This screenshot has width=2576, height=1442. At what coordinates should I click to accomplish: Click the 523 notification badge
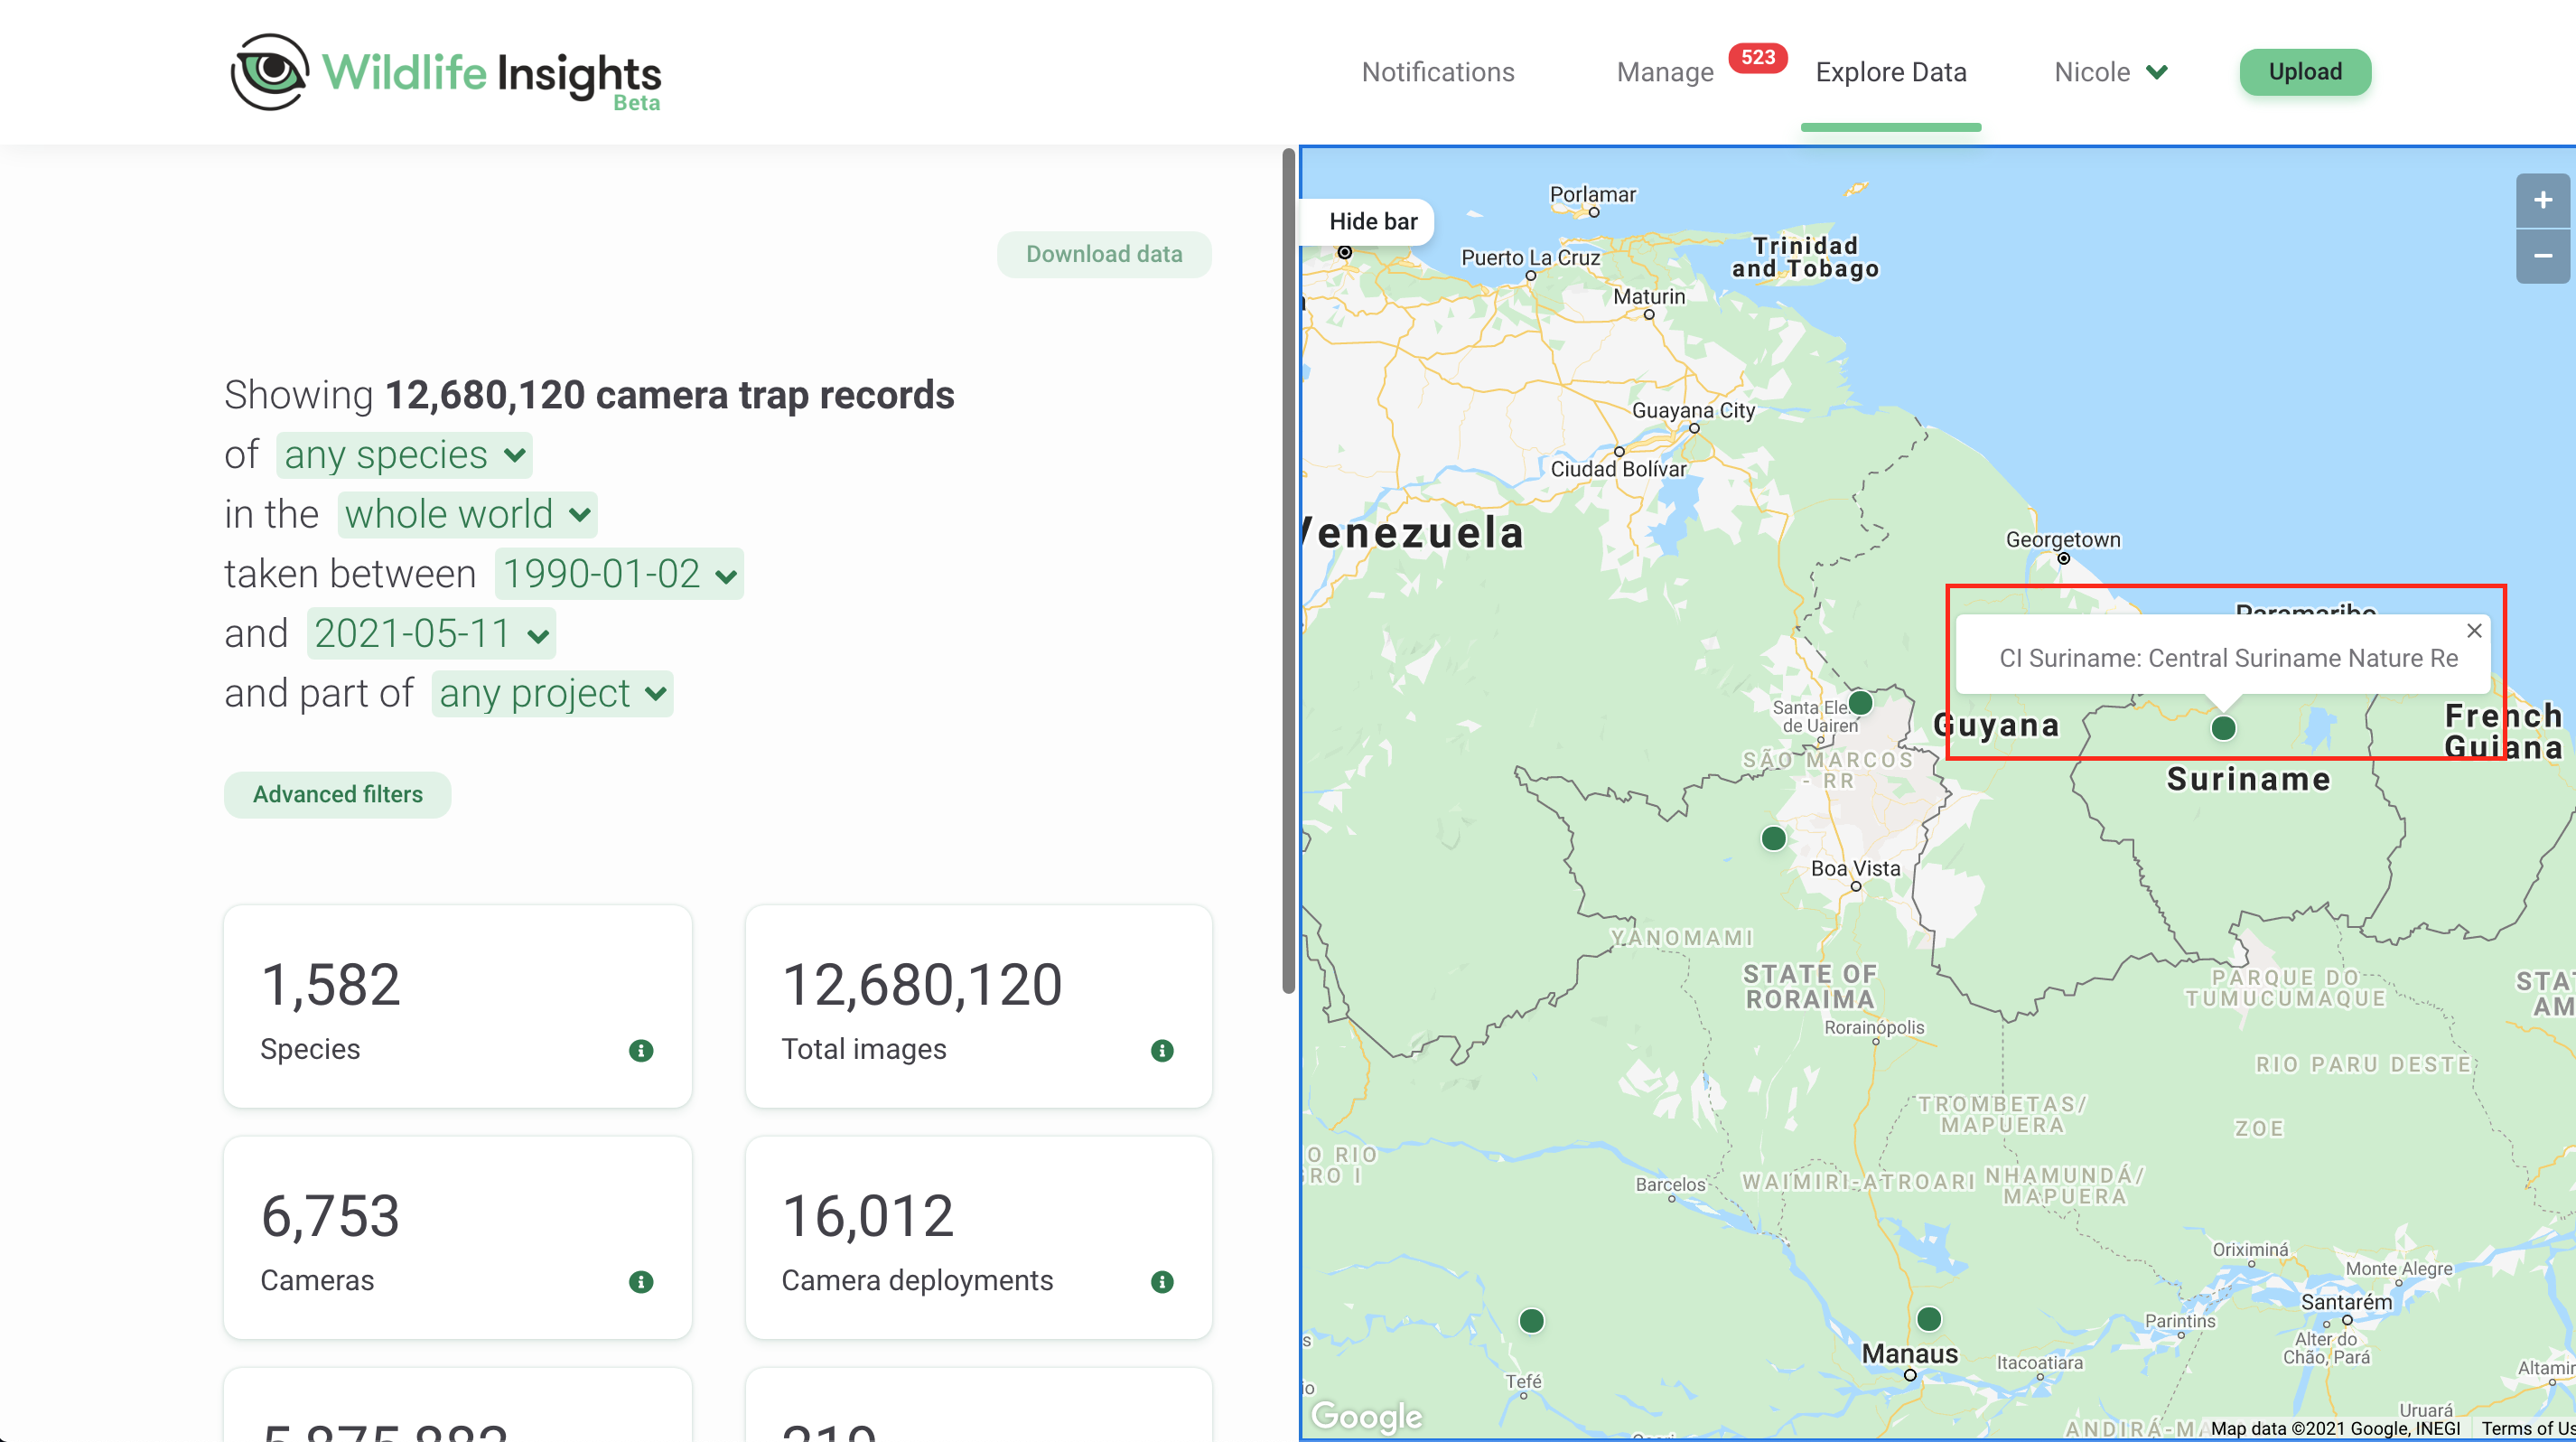(1758, 58)
